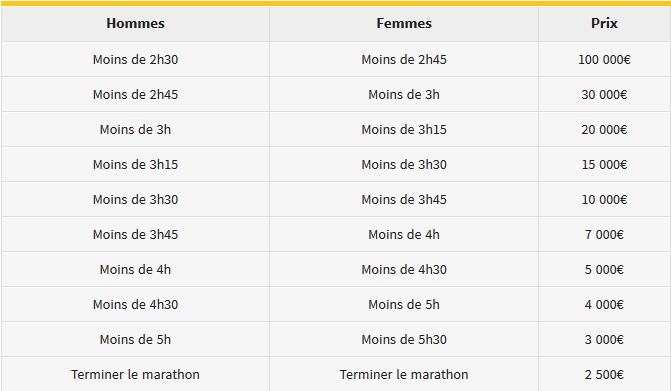This screenshot has height=391, width=671.
Task: Click the 10 000€ prize cell
Action: (x=604, y=199)
